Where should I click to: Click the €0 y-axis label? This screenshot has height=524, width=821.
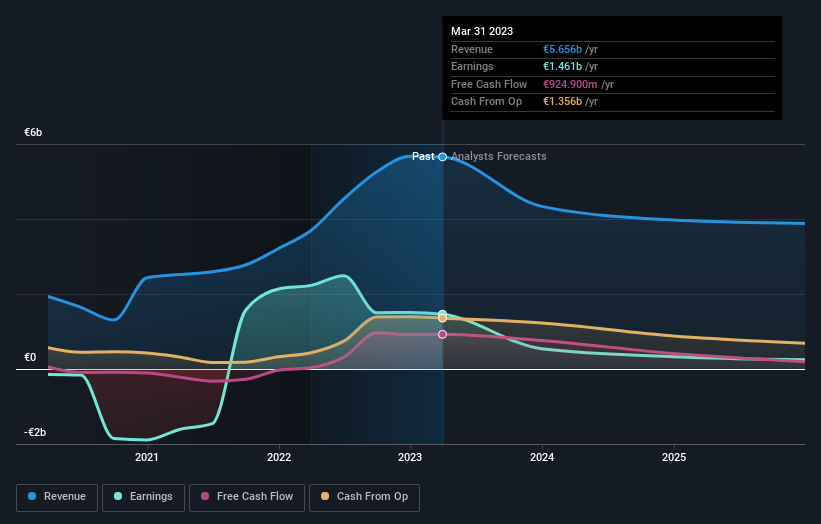(30, 358)
